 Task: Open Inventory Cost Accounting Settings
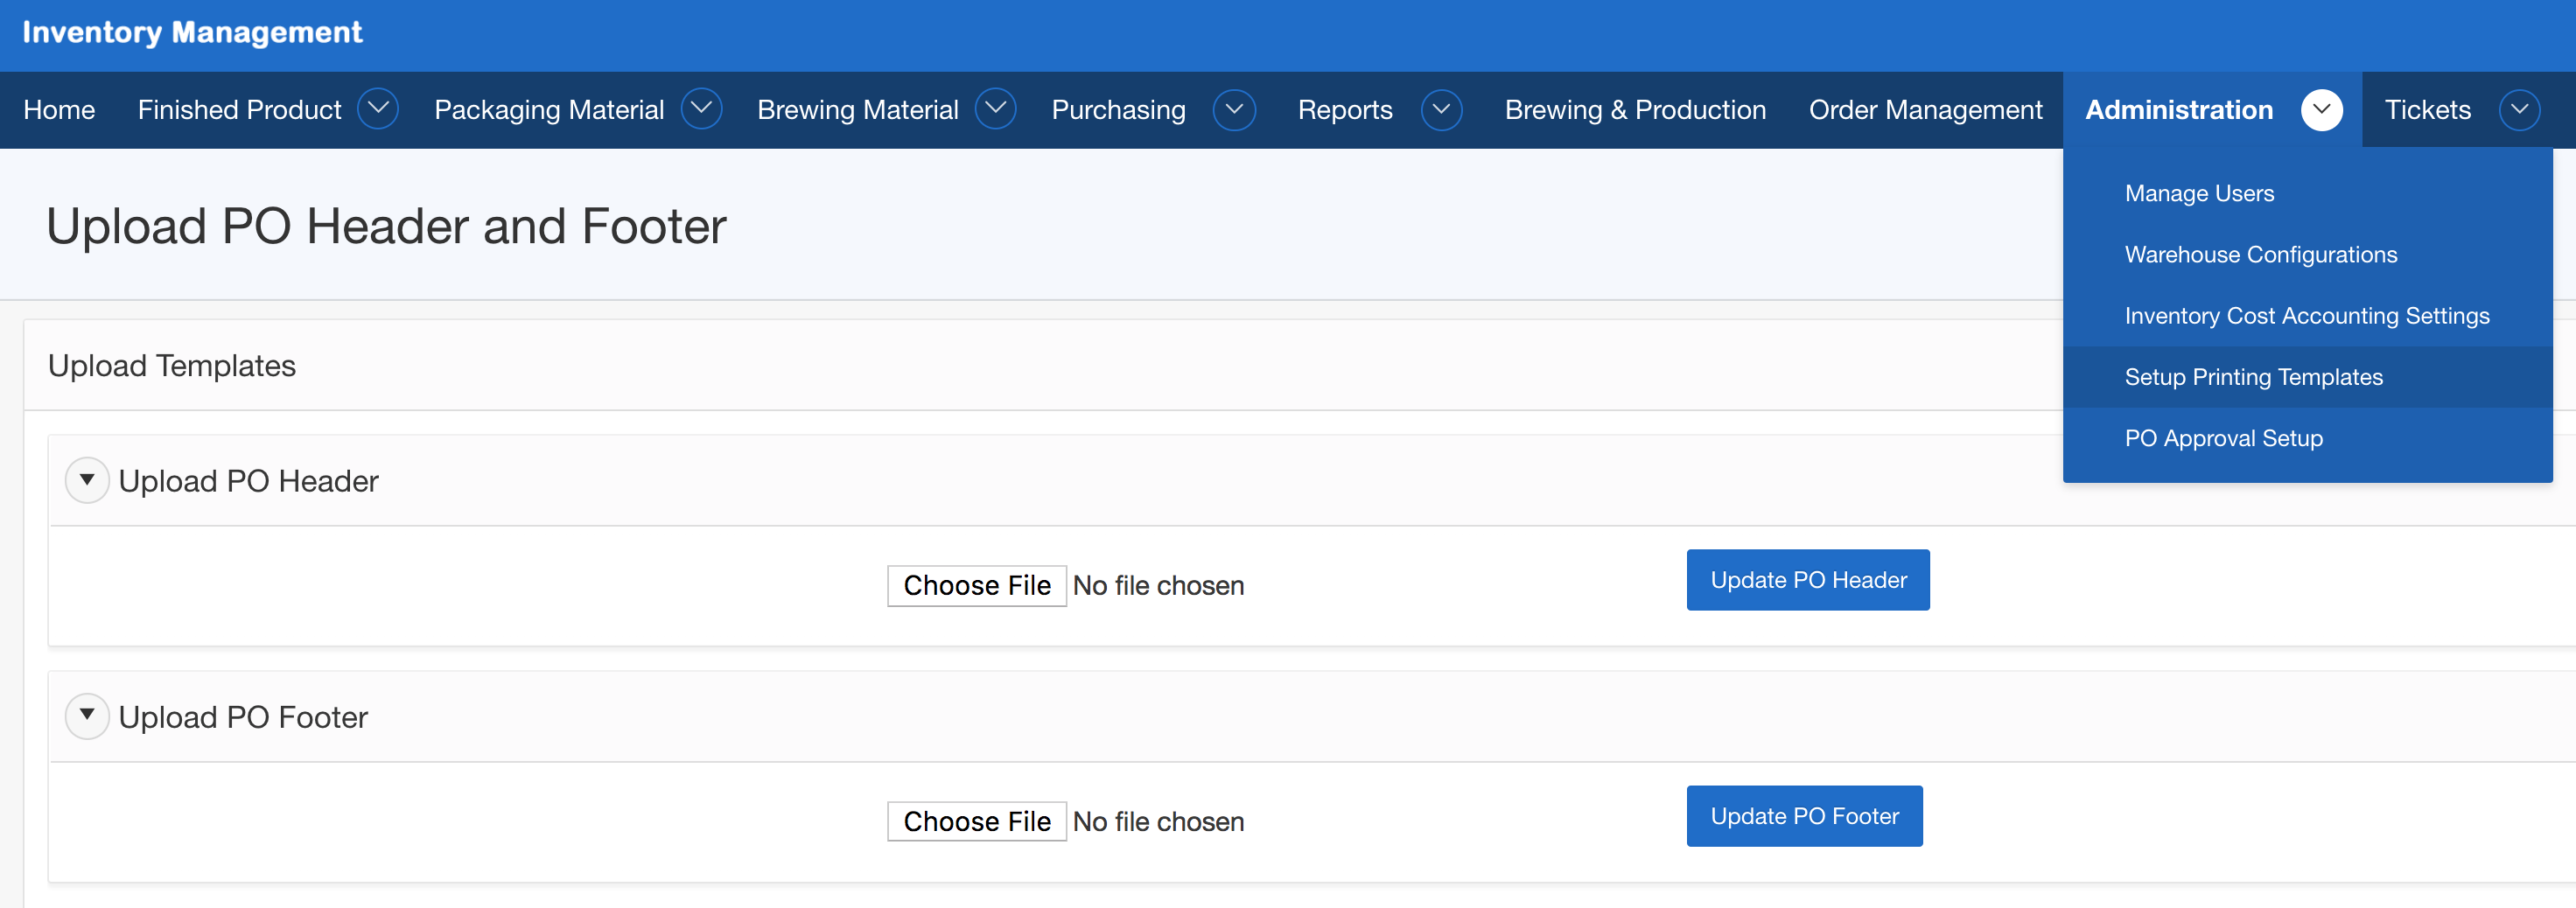click(x=2306, y=316)
